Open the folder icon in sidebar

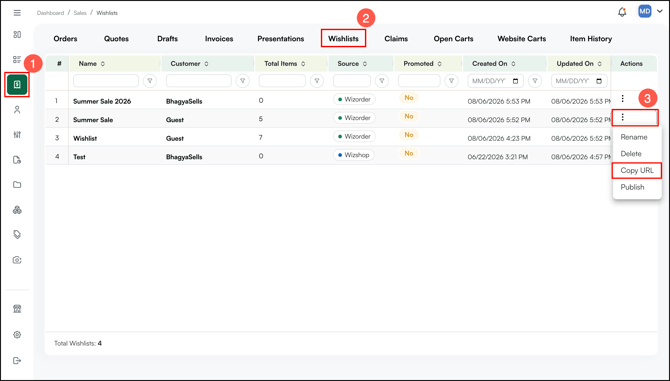pyautogui.click(x=17, y=185)
